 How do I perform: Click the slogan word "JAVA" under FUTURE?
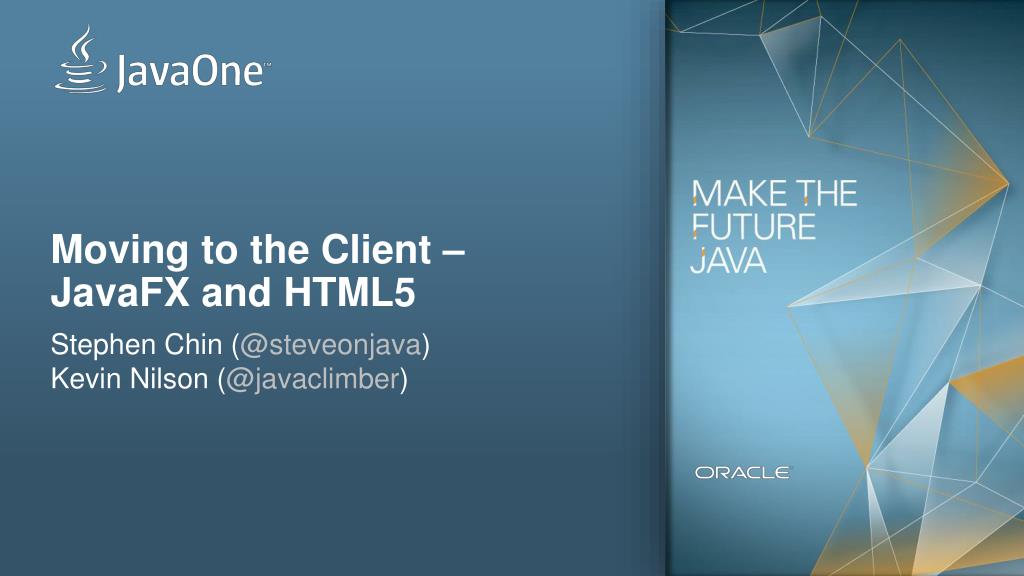tap(728, 261)
